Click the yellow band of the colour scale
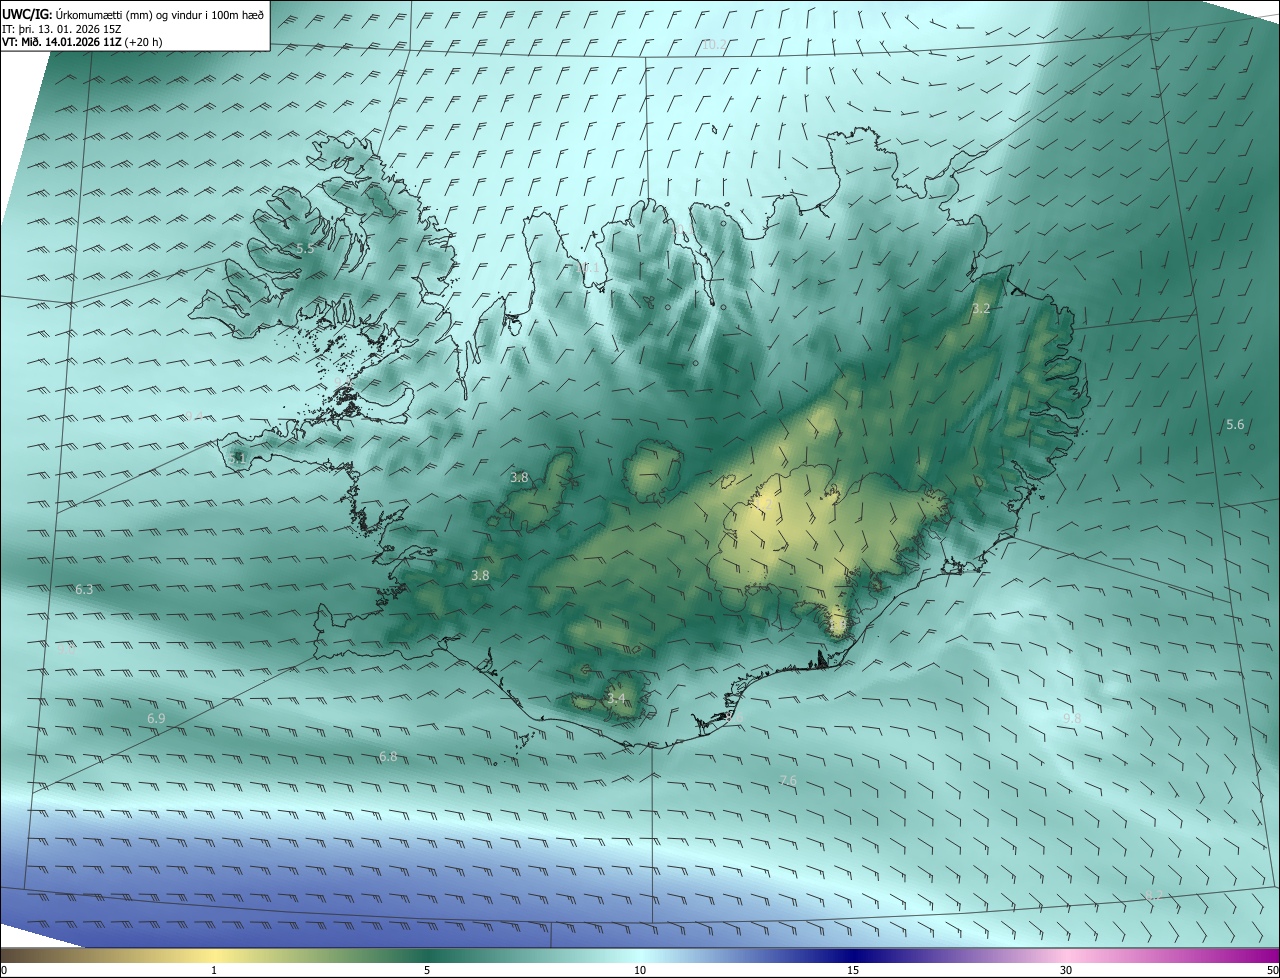 click(x=214, y=955)
